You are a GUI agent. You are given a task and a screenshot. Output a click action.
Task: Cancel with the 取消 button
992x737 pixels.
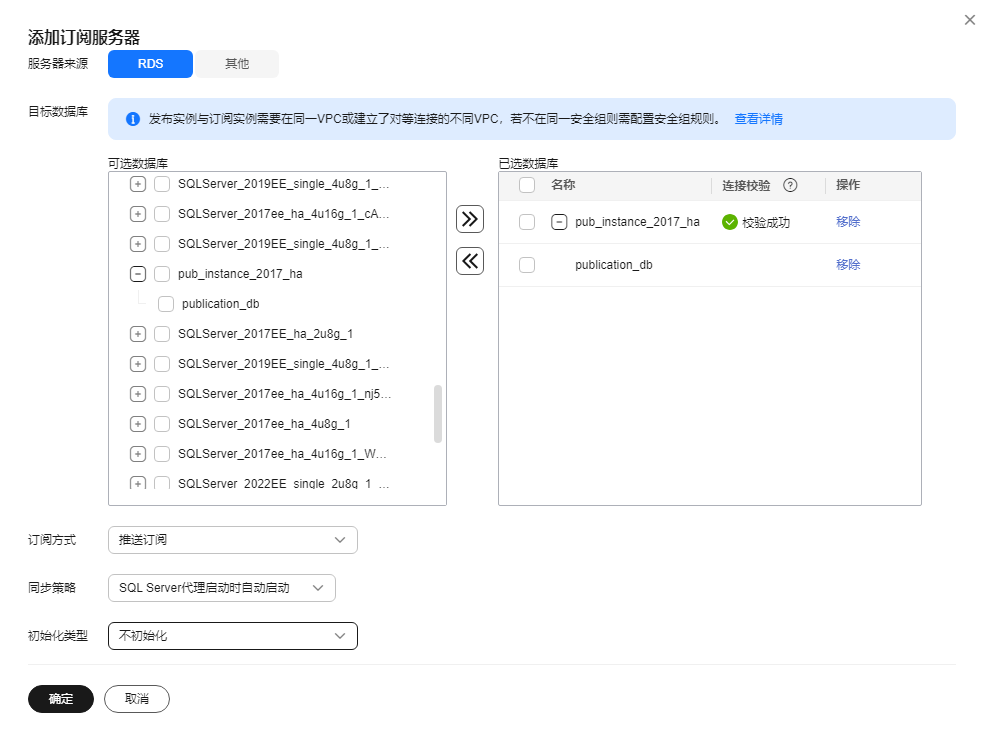137,699
